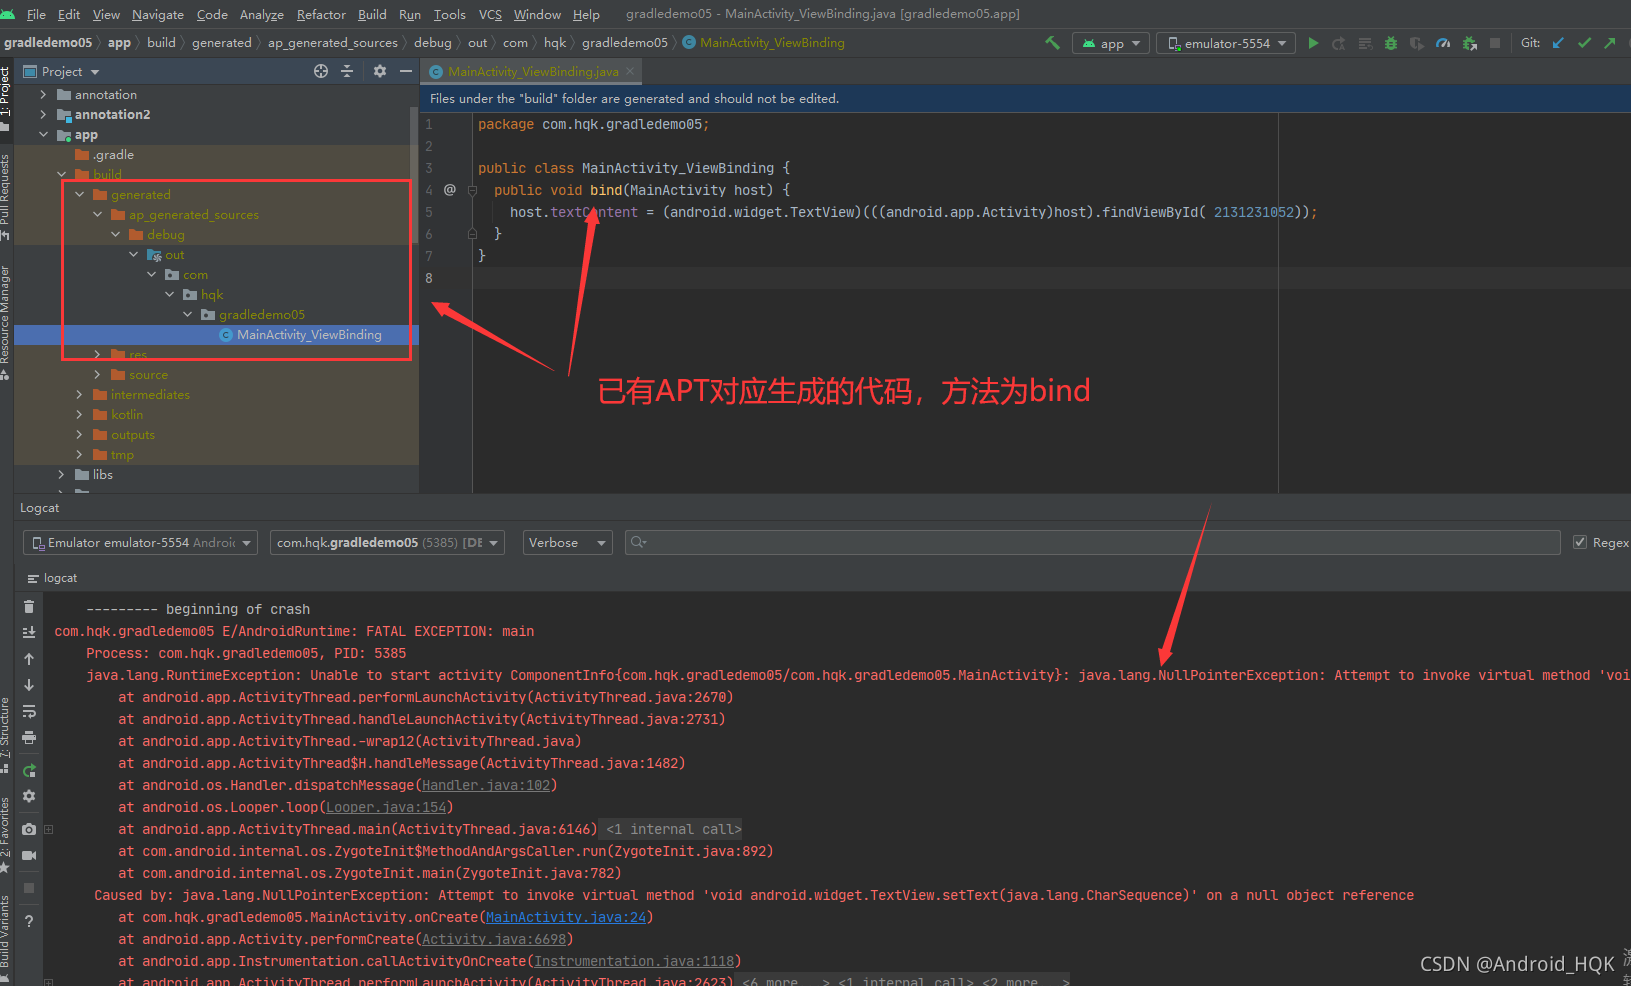Collapse all in Project panel
The image size is (1631, 986).
[x=347, y=71]
